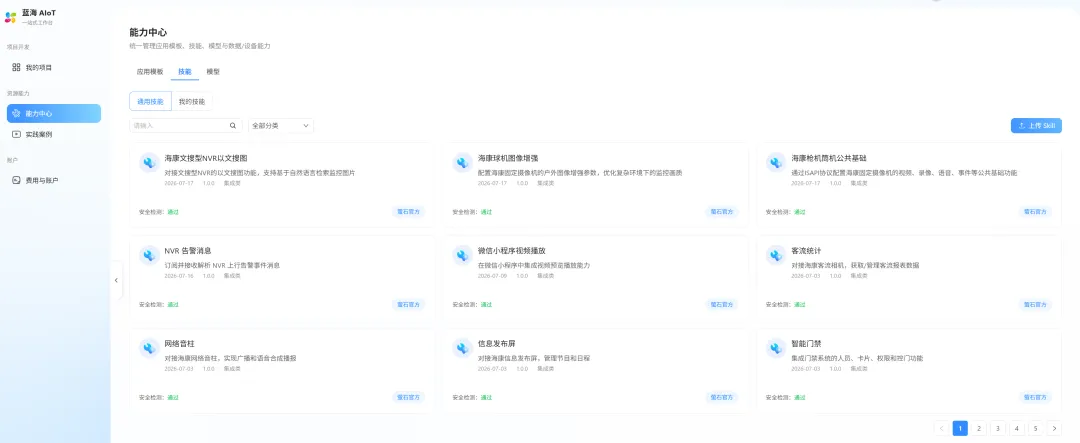Click the 微信小程序视频播放 skill icon
Viewport: 1080px width, 443px height.
tap(463, 255)
